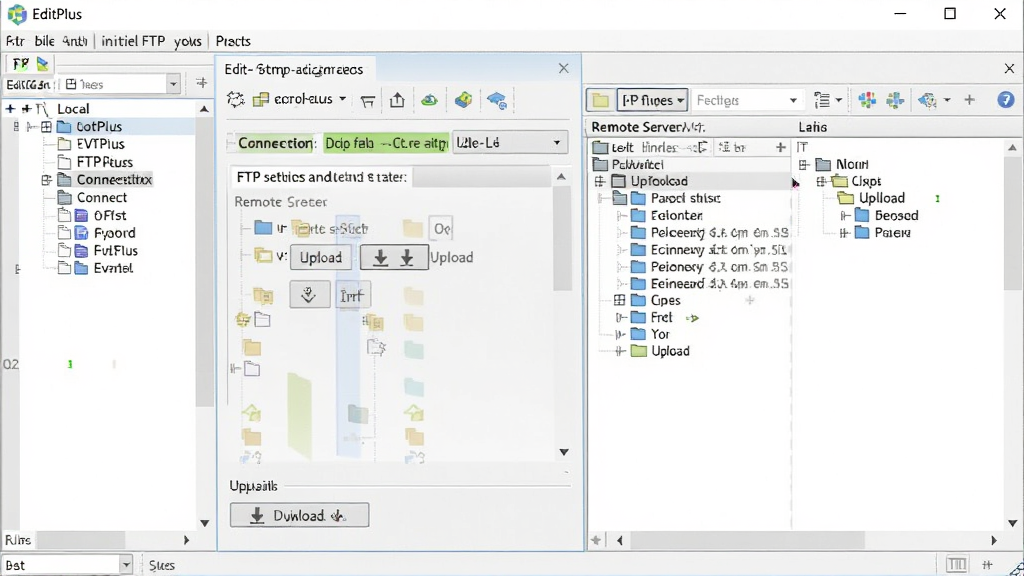Click the filter funnel icon in dialog toolbar
The height and width of the screenshot is (576, 1024).
pos(368,101)
